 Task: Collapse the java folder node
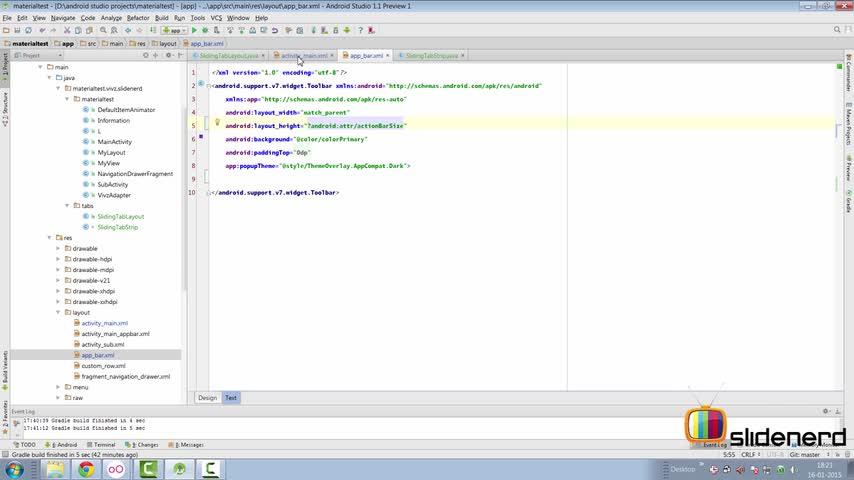click(x=50, y=78)
